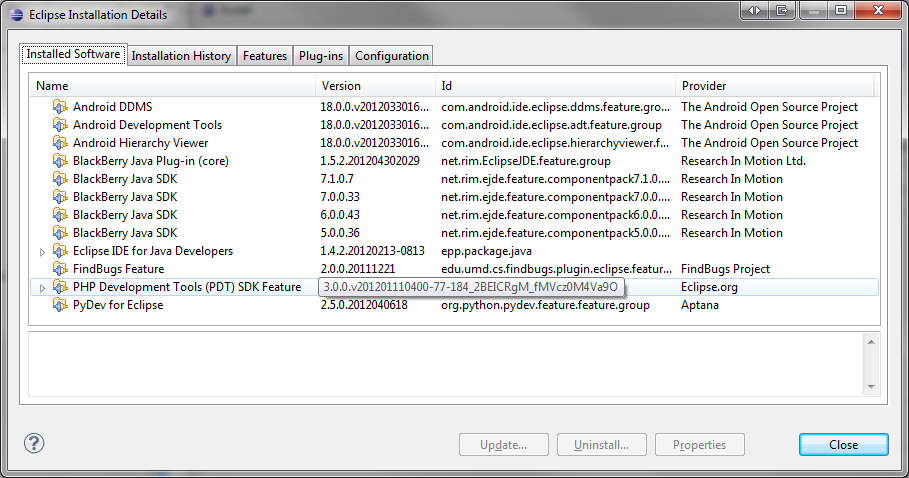This screenshot has height=478, width=909.
Task: Click description pane scrollbar up arrow
Action: coord(871,342)
